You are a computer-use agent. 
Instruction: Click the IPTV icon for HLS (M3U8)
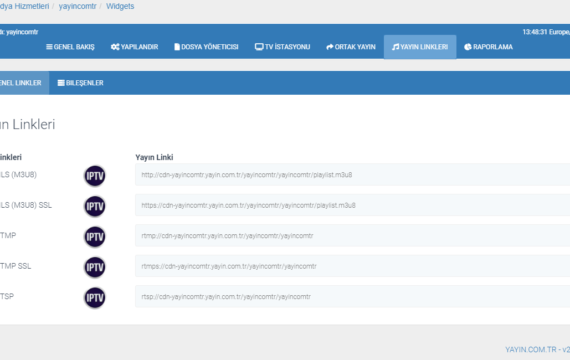point(95,176)
